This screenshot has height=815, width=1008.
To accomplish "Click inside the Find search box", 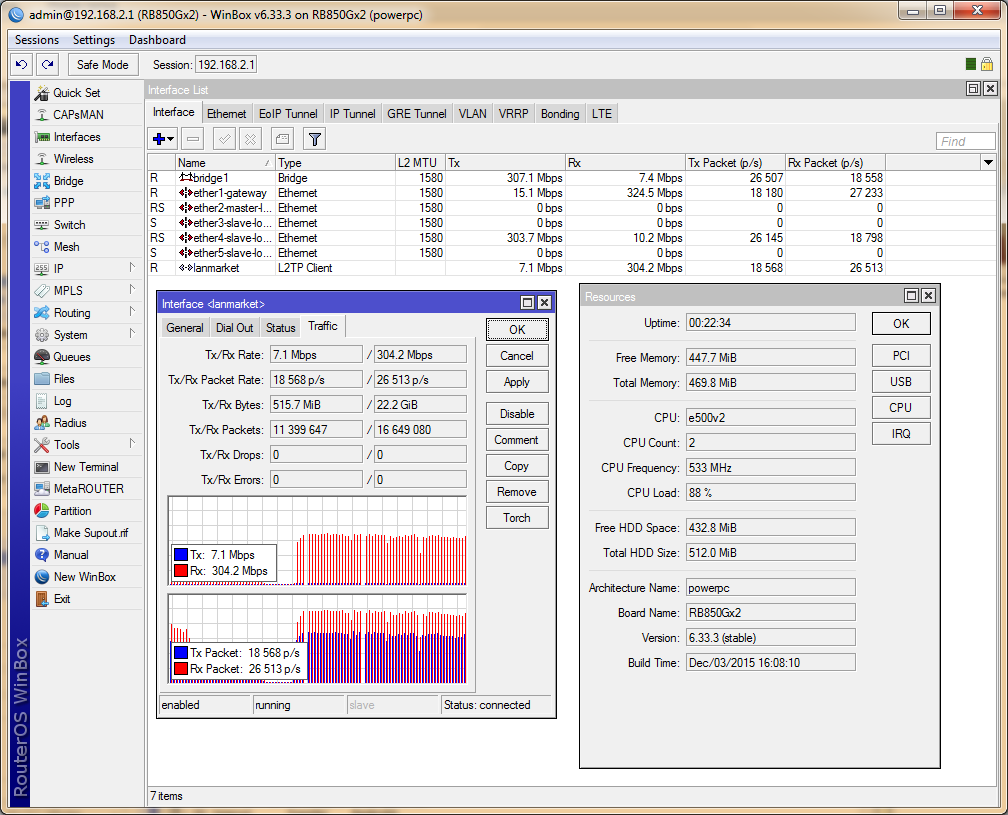I will pos(965,140).
